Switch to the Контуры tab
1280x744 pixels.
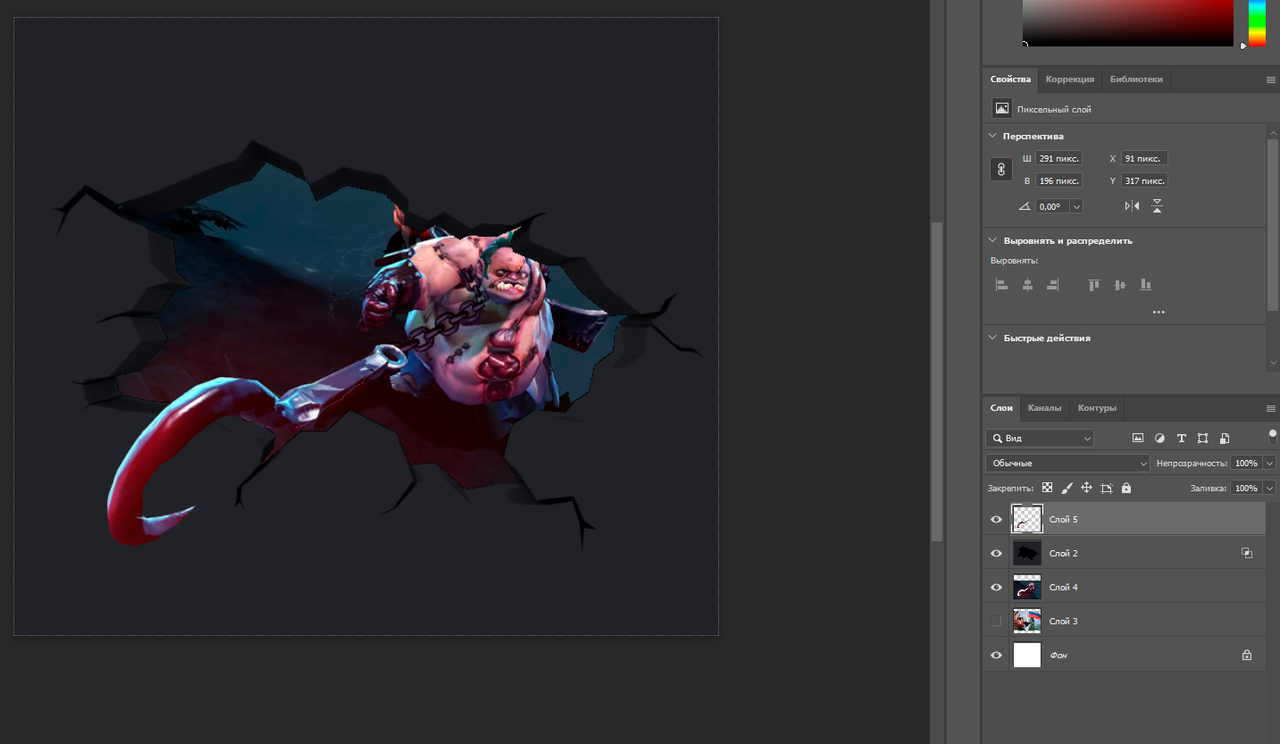click(x=1096, y=408)
